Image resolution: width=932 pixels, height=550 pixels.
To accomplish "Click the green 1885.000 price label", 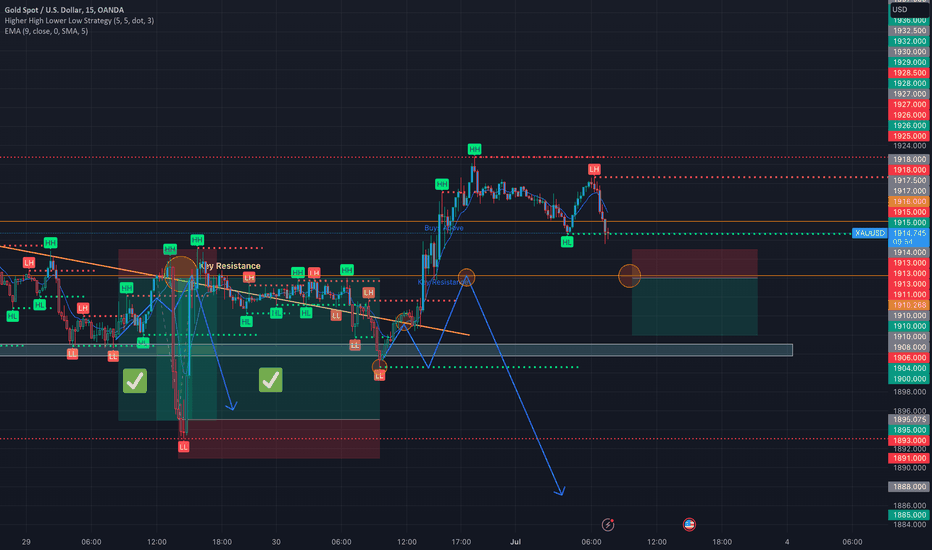I will click(x=909, y=515).
